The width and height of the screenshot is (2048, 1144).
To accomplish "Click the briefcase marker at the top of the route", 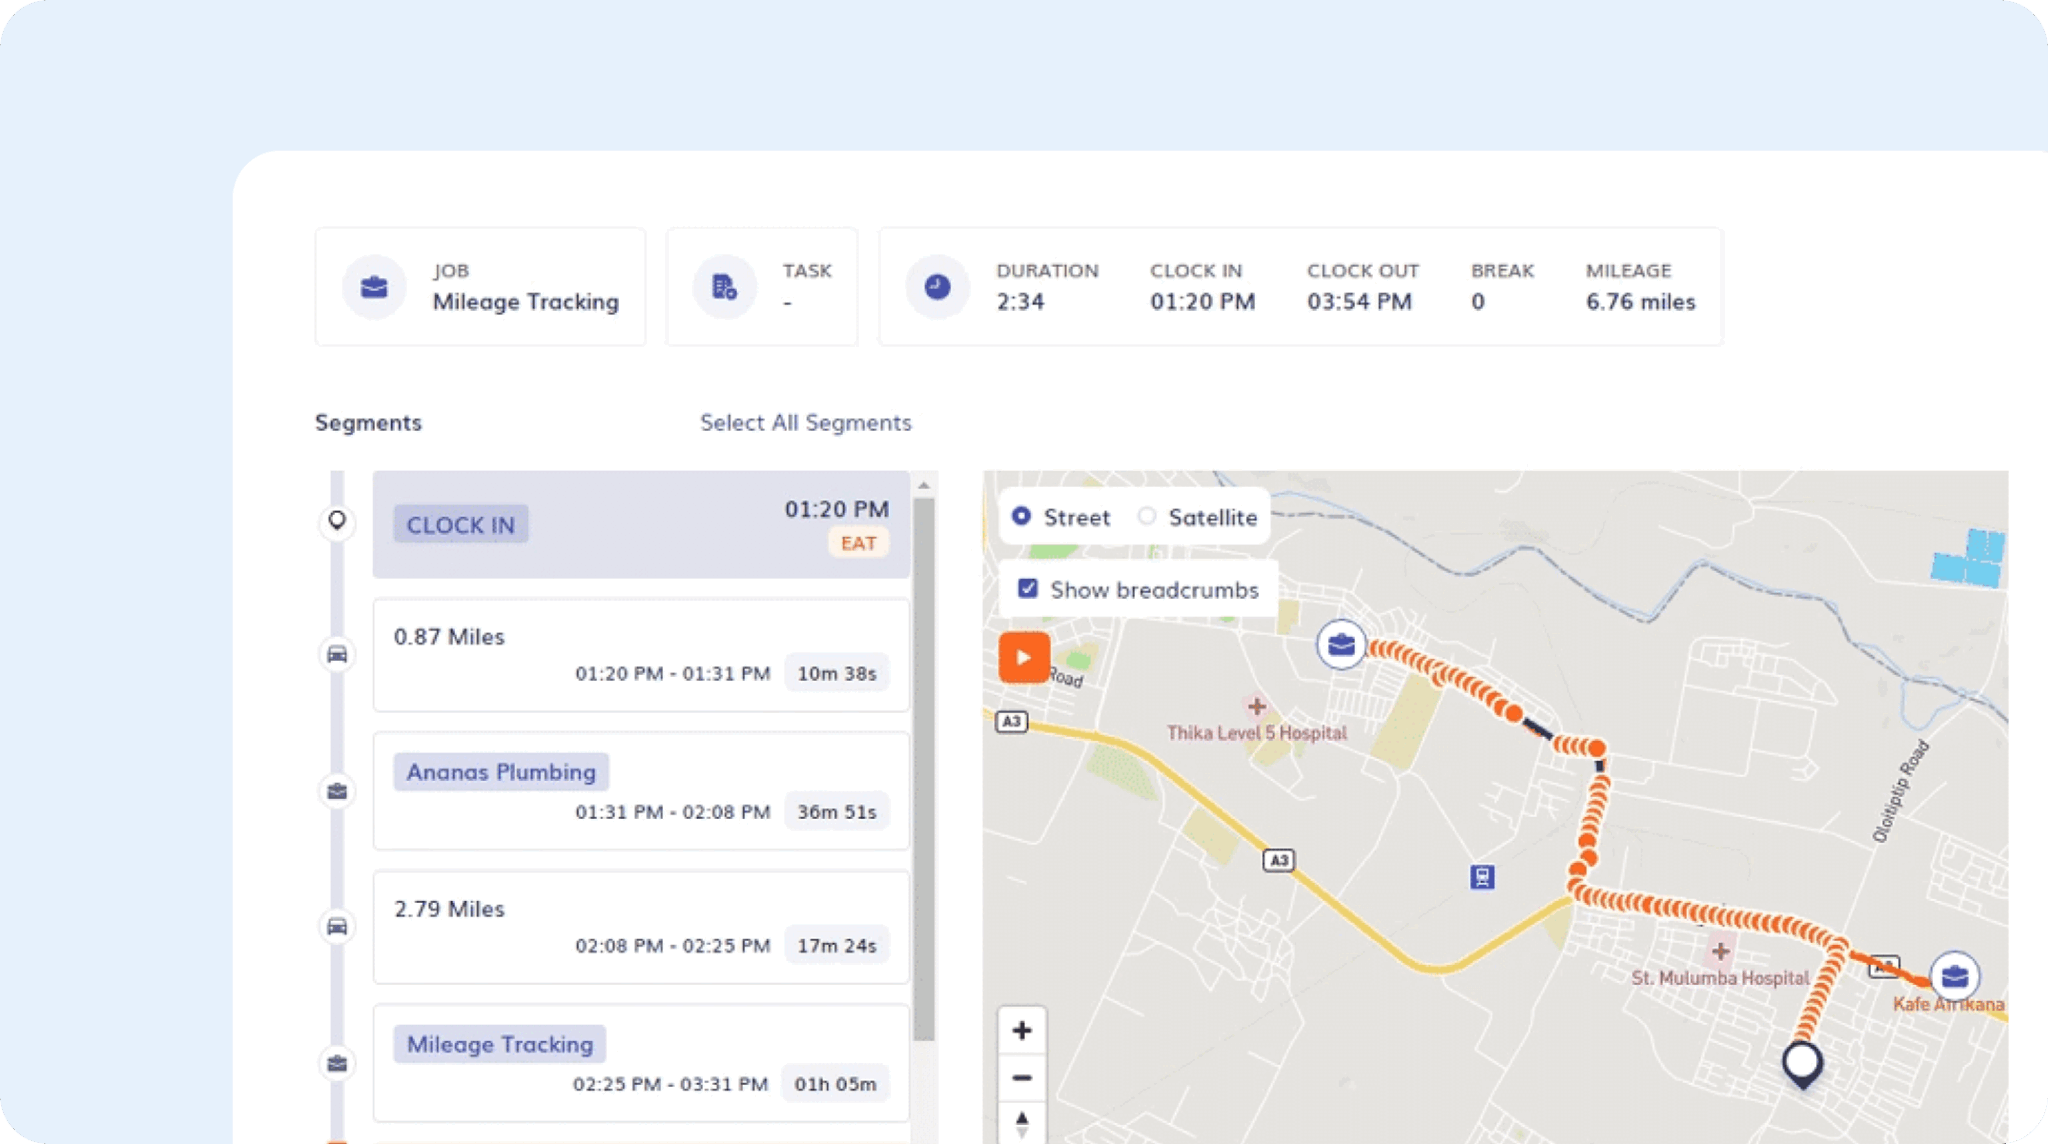I will (1341, 645).
